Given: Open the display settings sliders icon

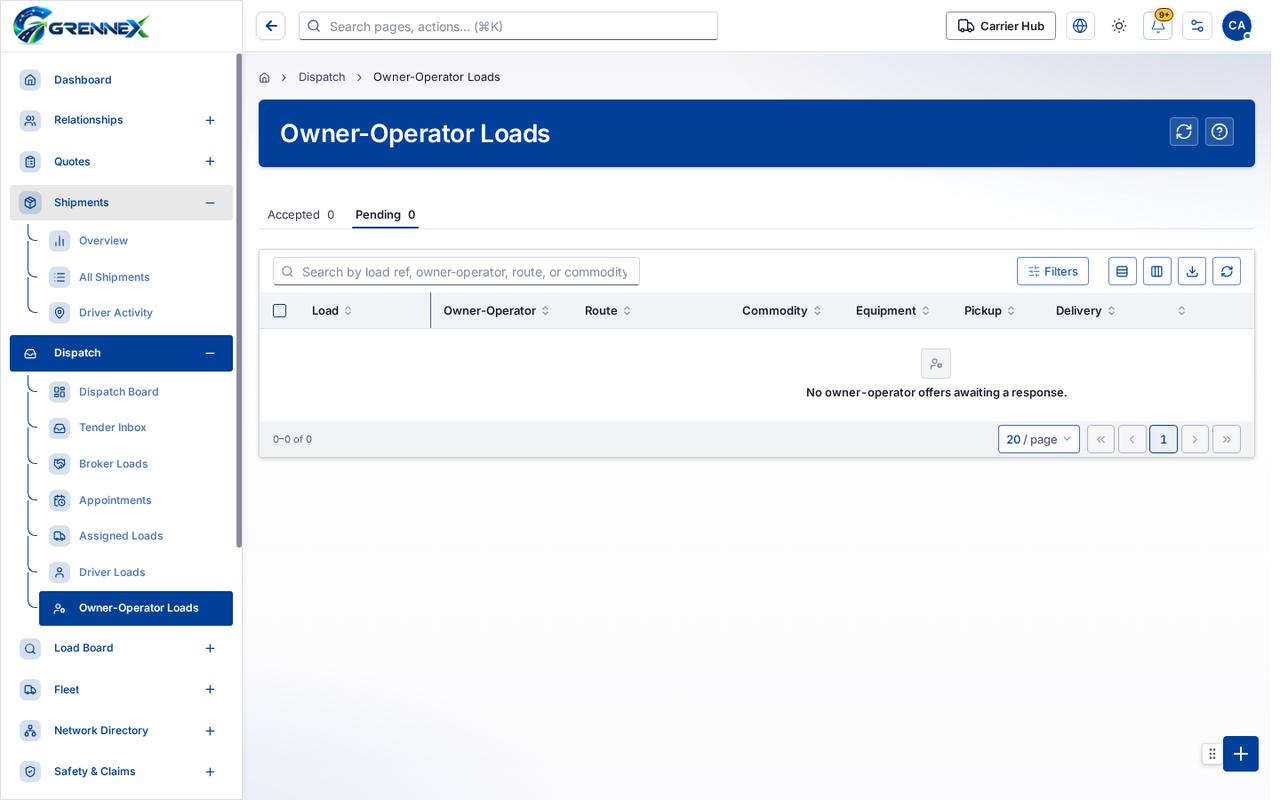Looking at the screenshot, I should (1197, 26).
